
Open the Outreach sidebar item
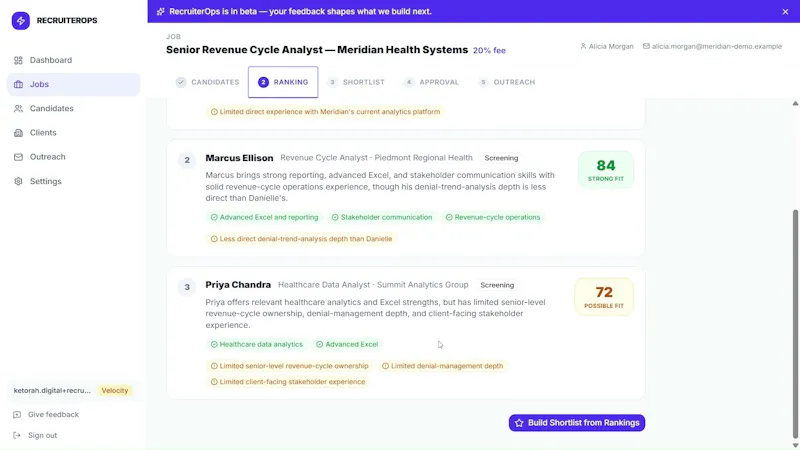pyautogui.click(x=73, y=157)
